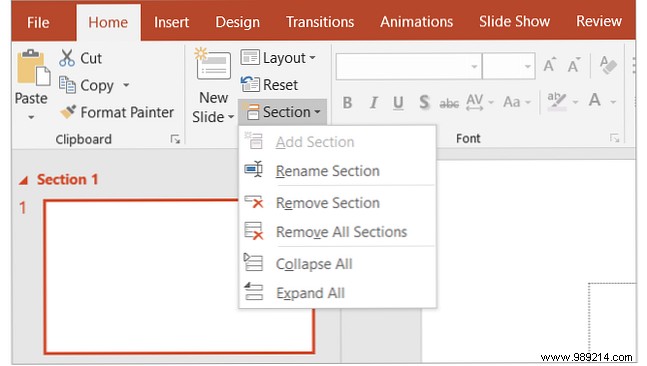Open the Font dialog launcher

(614, 139)
